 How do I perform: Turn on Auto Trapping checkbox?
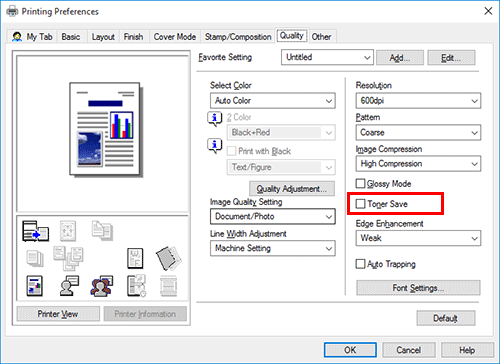(x=360, y=264)
